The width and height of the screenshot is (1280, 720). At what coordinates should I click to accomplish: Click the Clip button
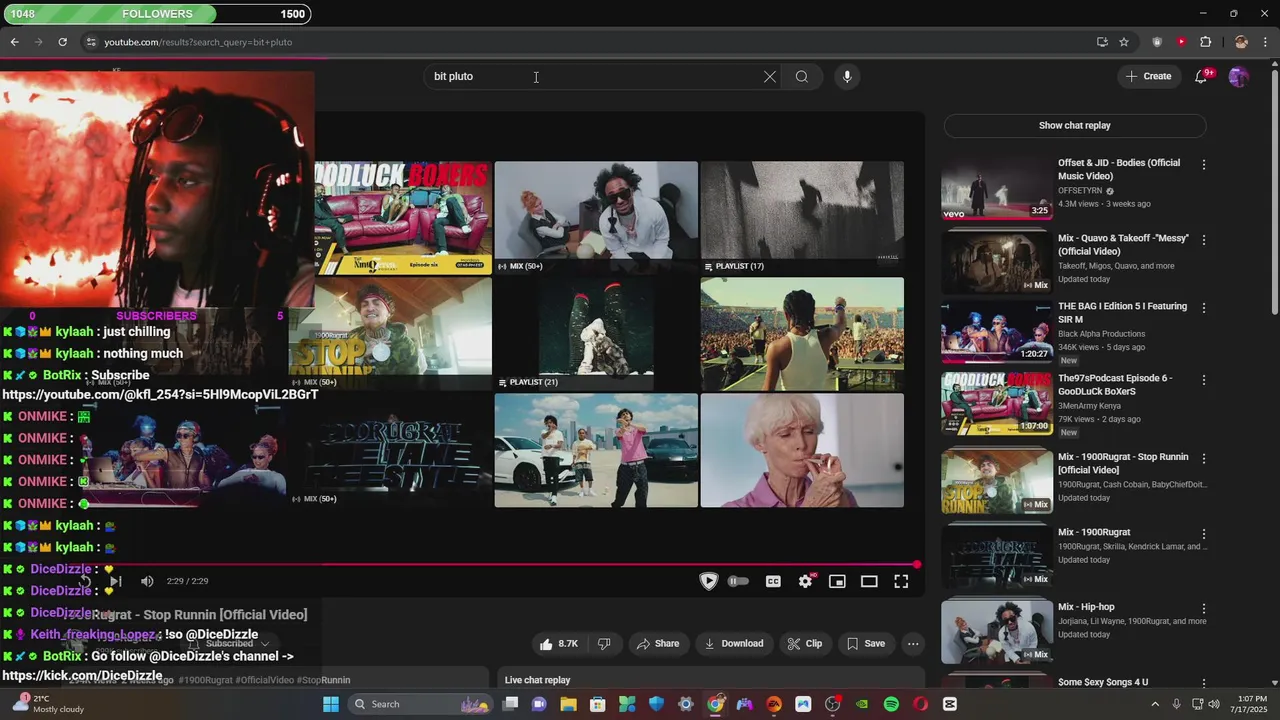[x=805, y=644]
